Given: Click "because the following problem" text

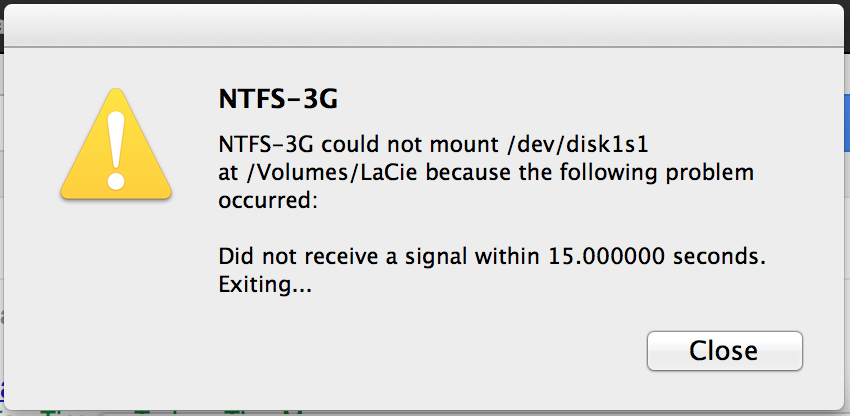Looking at the screenshot, I should pos(591,174).
